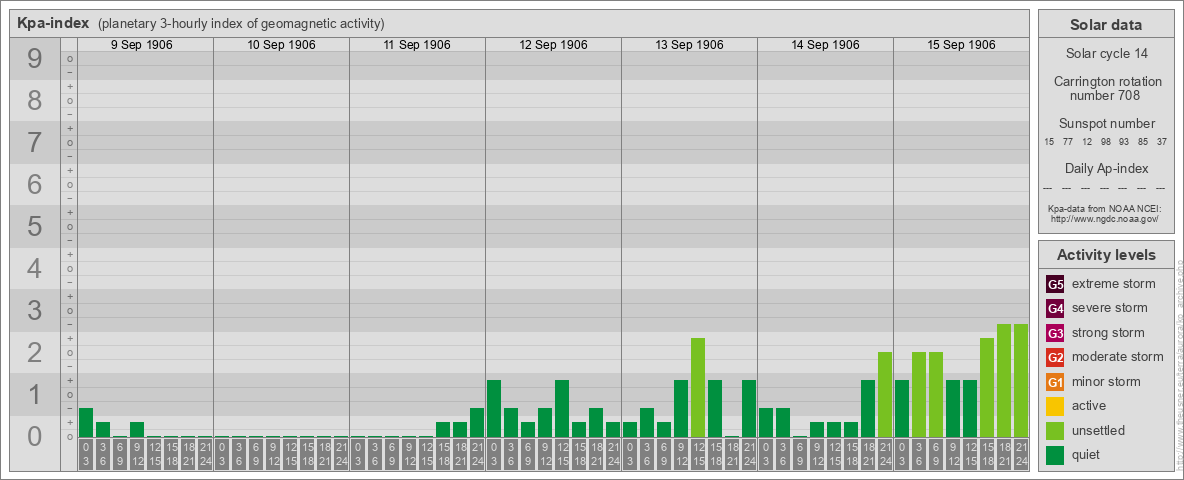The width and height of the screenshot is (1184, 480).
Task: Click the 'Activity levels' panel header
Action: coord(1106,255)
